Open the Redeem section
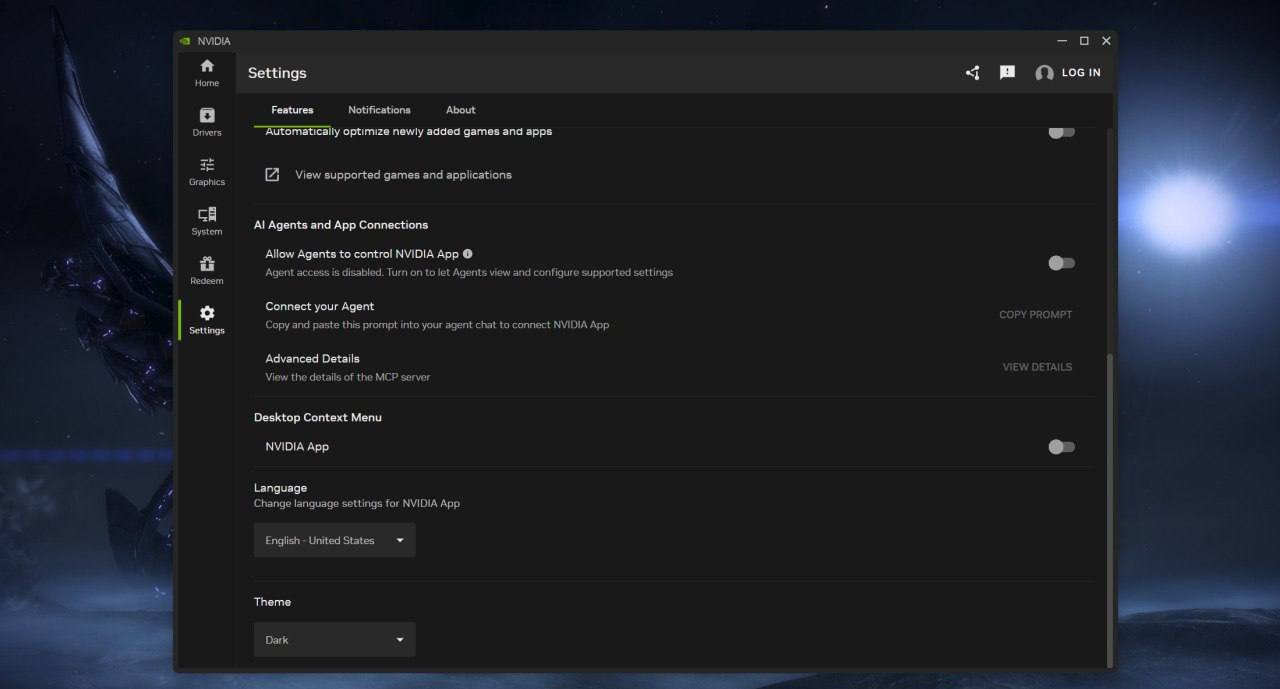This screenshot has height=689, width=1280. click(207, 270)
